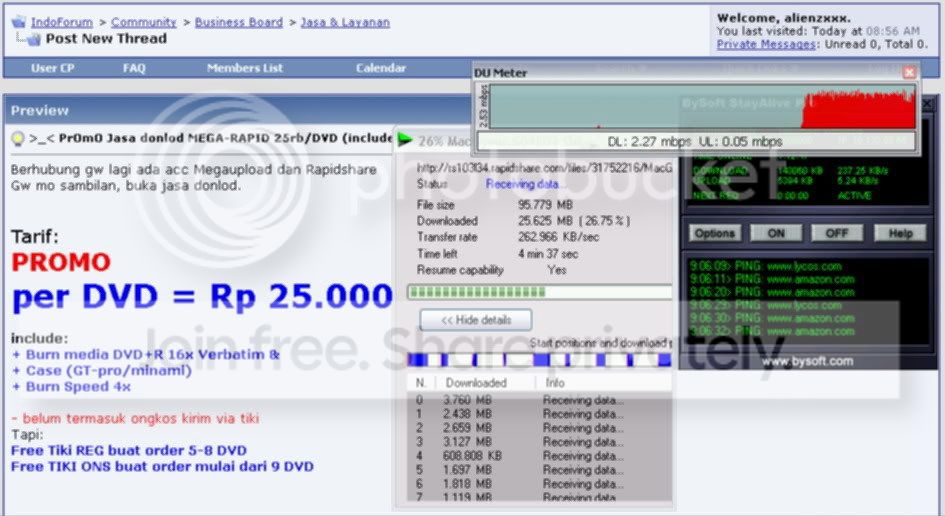Go to Business Board breadcrumb link
The image size is (945, 516).
239,22
